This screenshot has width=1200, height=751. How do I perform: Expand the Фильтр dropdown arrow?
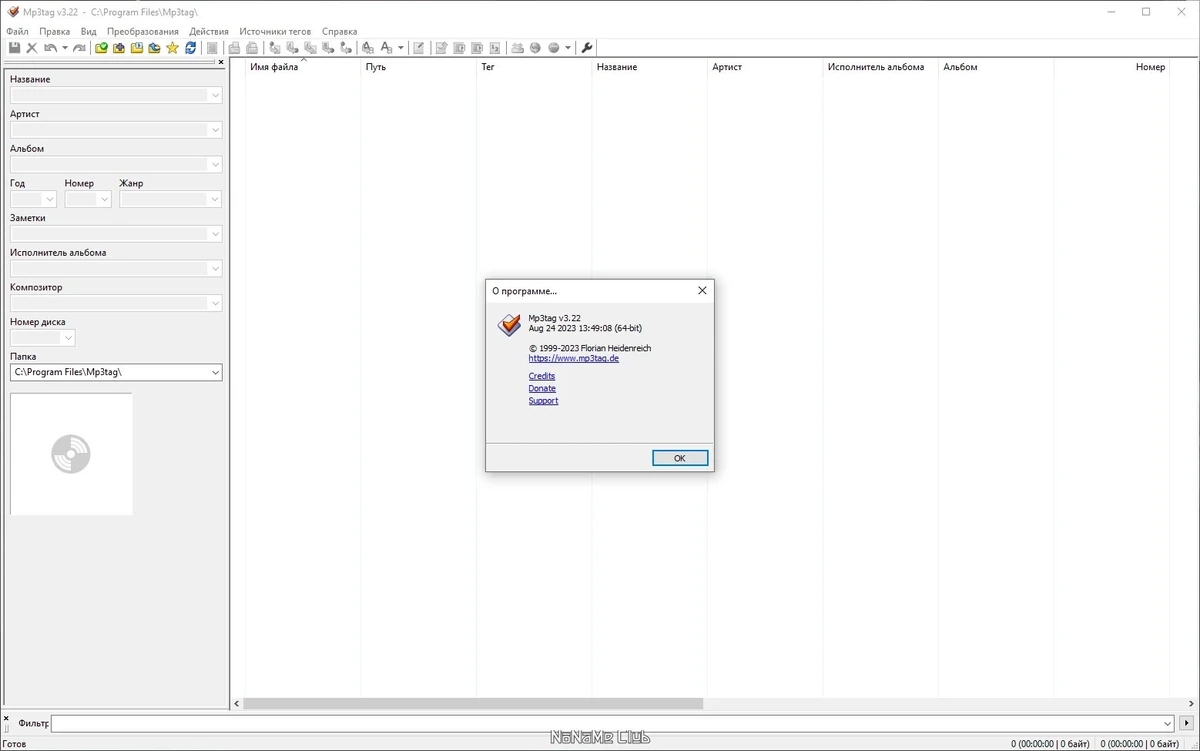(1168, 723)
